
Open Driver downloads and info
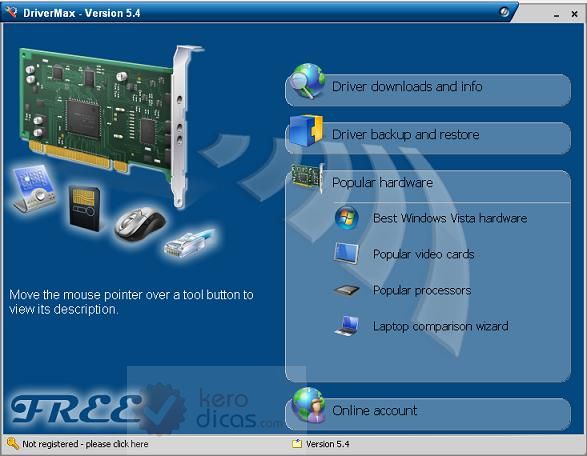[x=428, y=90]
